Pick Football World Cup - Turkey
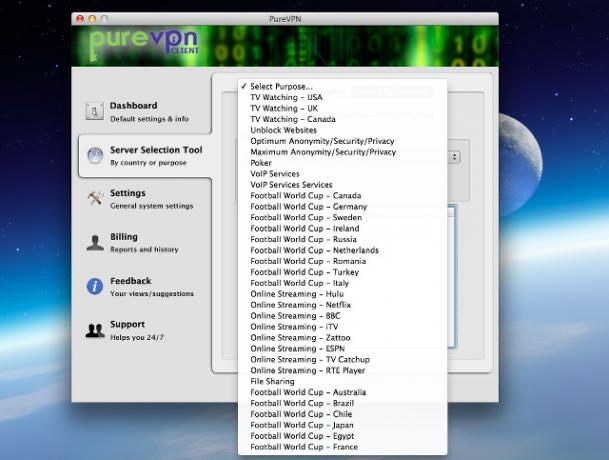Screen dimensions: 609x460 pos(343,272)
